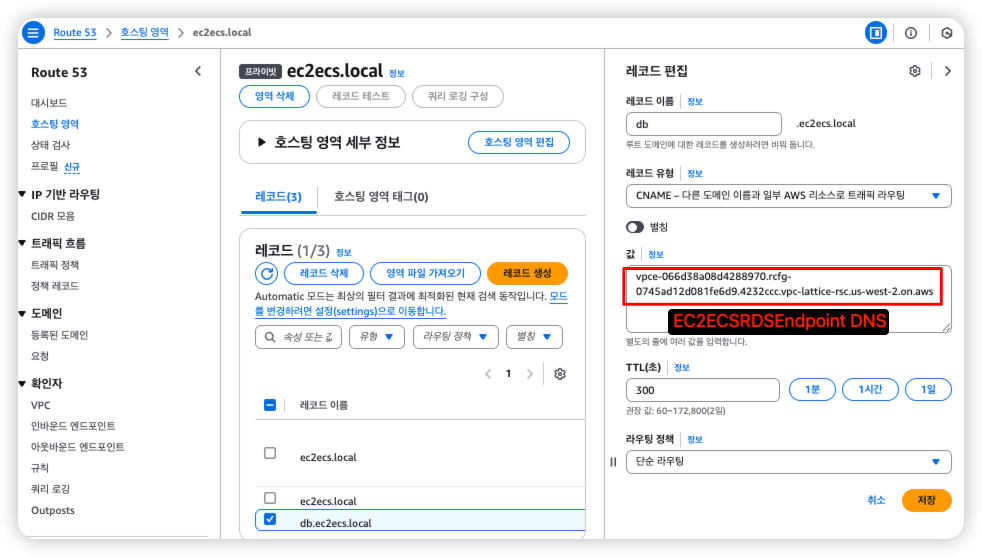Image resolution: width=982 pixels, height=557 pixels.
Task: Open edit panel settings gear
Action: (x=915, y=71)
